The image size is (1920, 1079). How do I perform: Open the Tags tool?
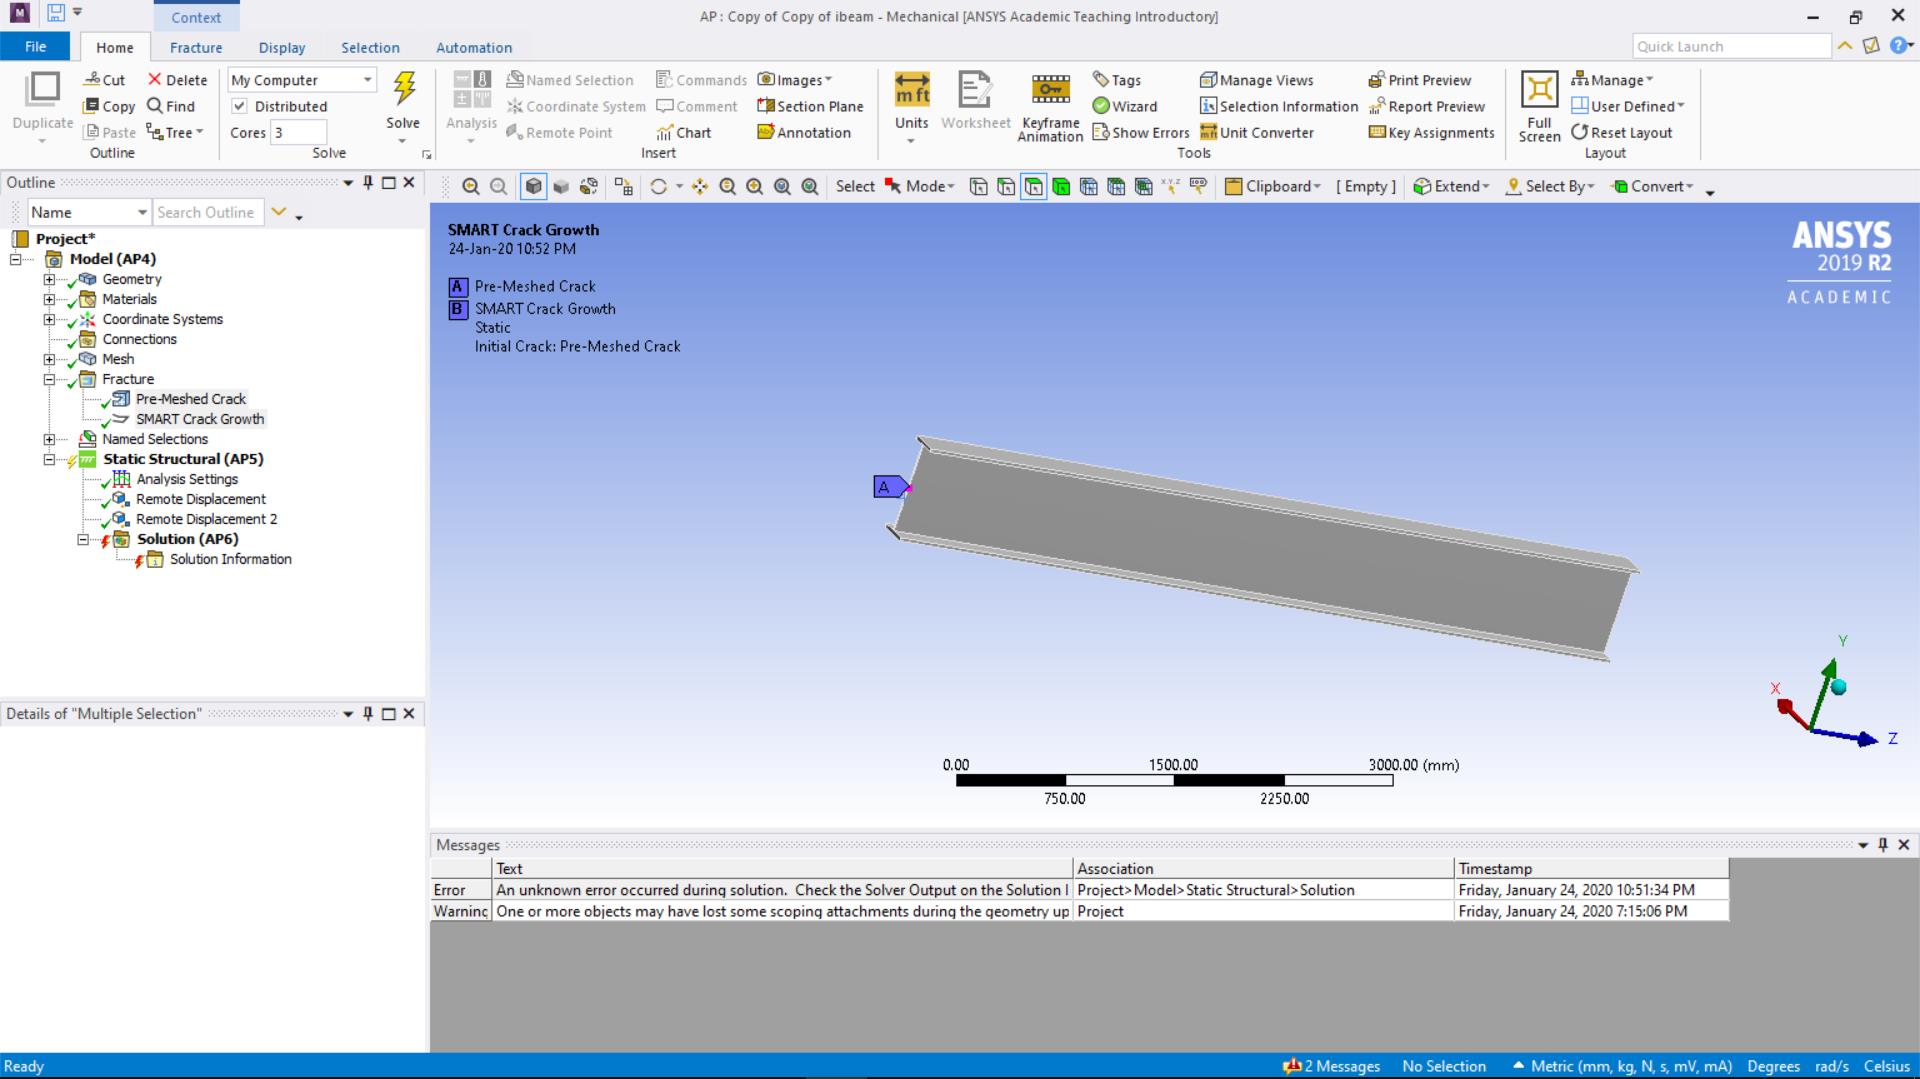pyautogui.click(x=1117, y=80)
